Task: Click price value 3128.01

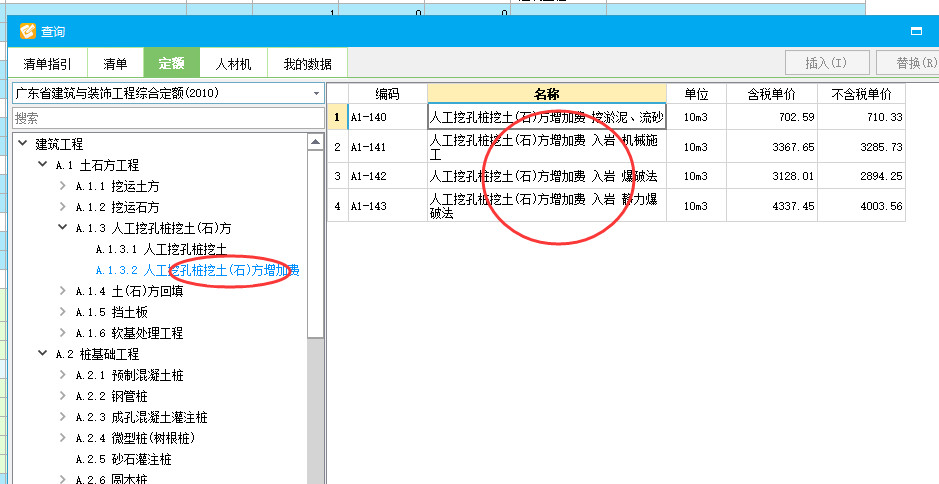Action: [x=793, y=176]
